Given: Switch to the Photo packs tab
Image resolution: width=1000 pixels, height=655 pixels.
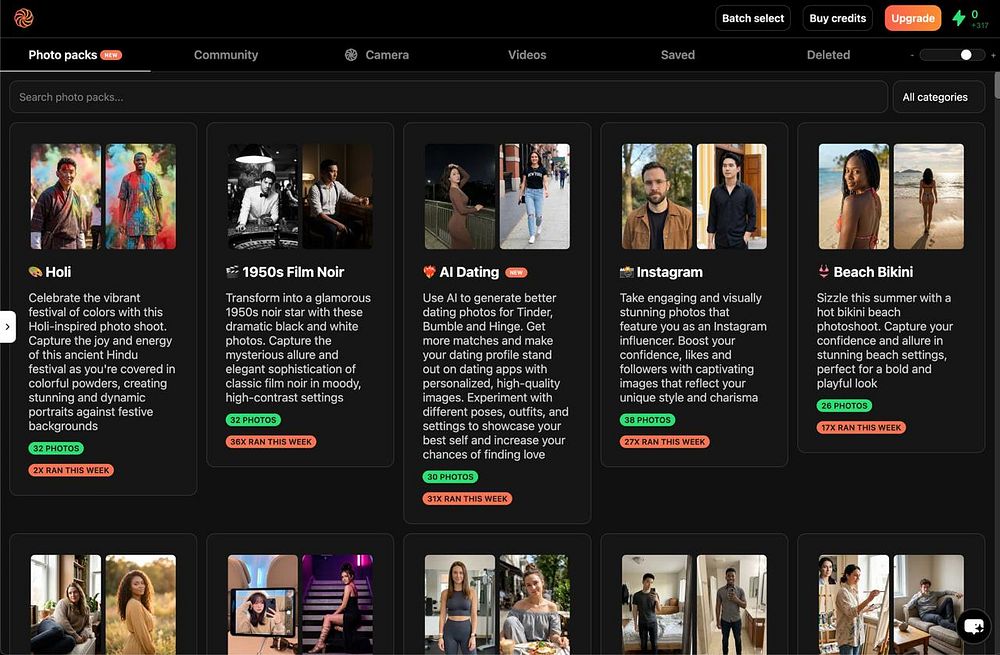Looking at the screenshot, I should point(75,55).
